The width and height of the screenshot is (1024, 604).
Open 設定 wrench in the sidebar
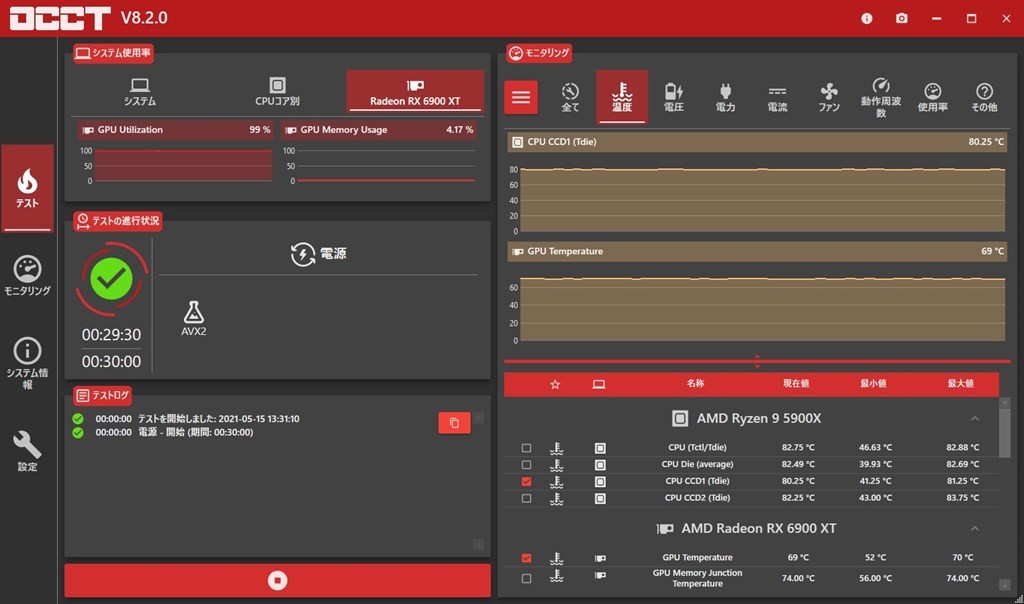[x=28, y=450]
